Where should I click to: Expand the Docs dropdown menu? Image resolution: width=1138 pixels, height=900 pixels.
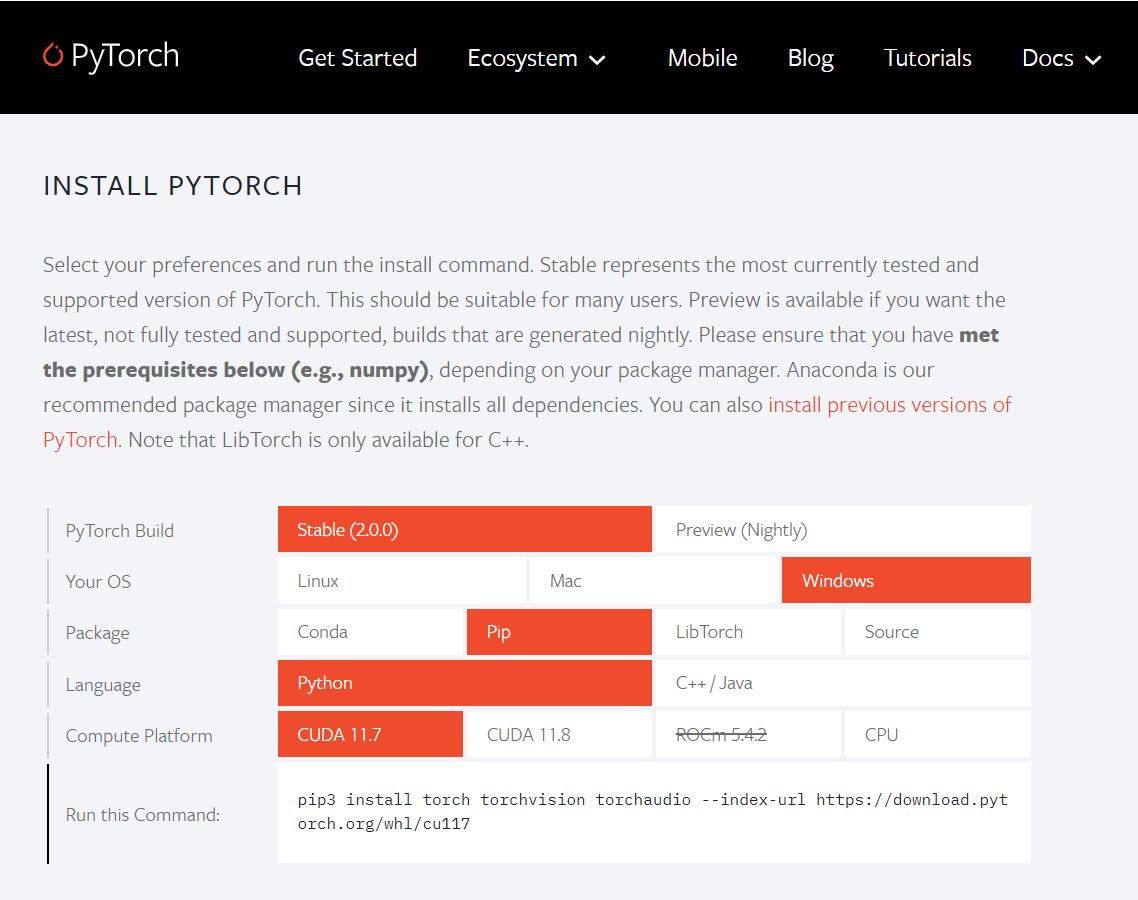[1062, 58]
